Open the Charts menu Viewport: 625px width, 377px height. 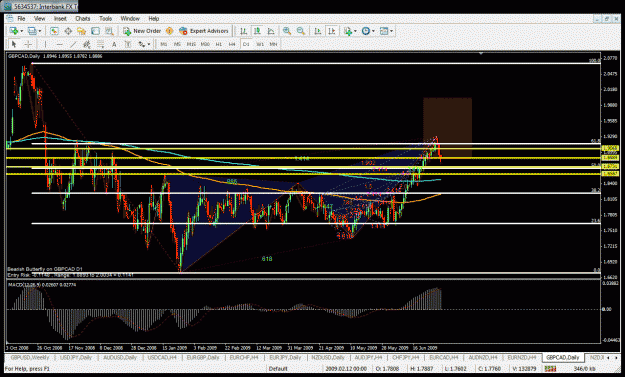coord(83,19)
